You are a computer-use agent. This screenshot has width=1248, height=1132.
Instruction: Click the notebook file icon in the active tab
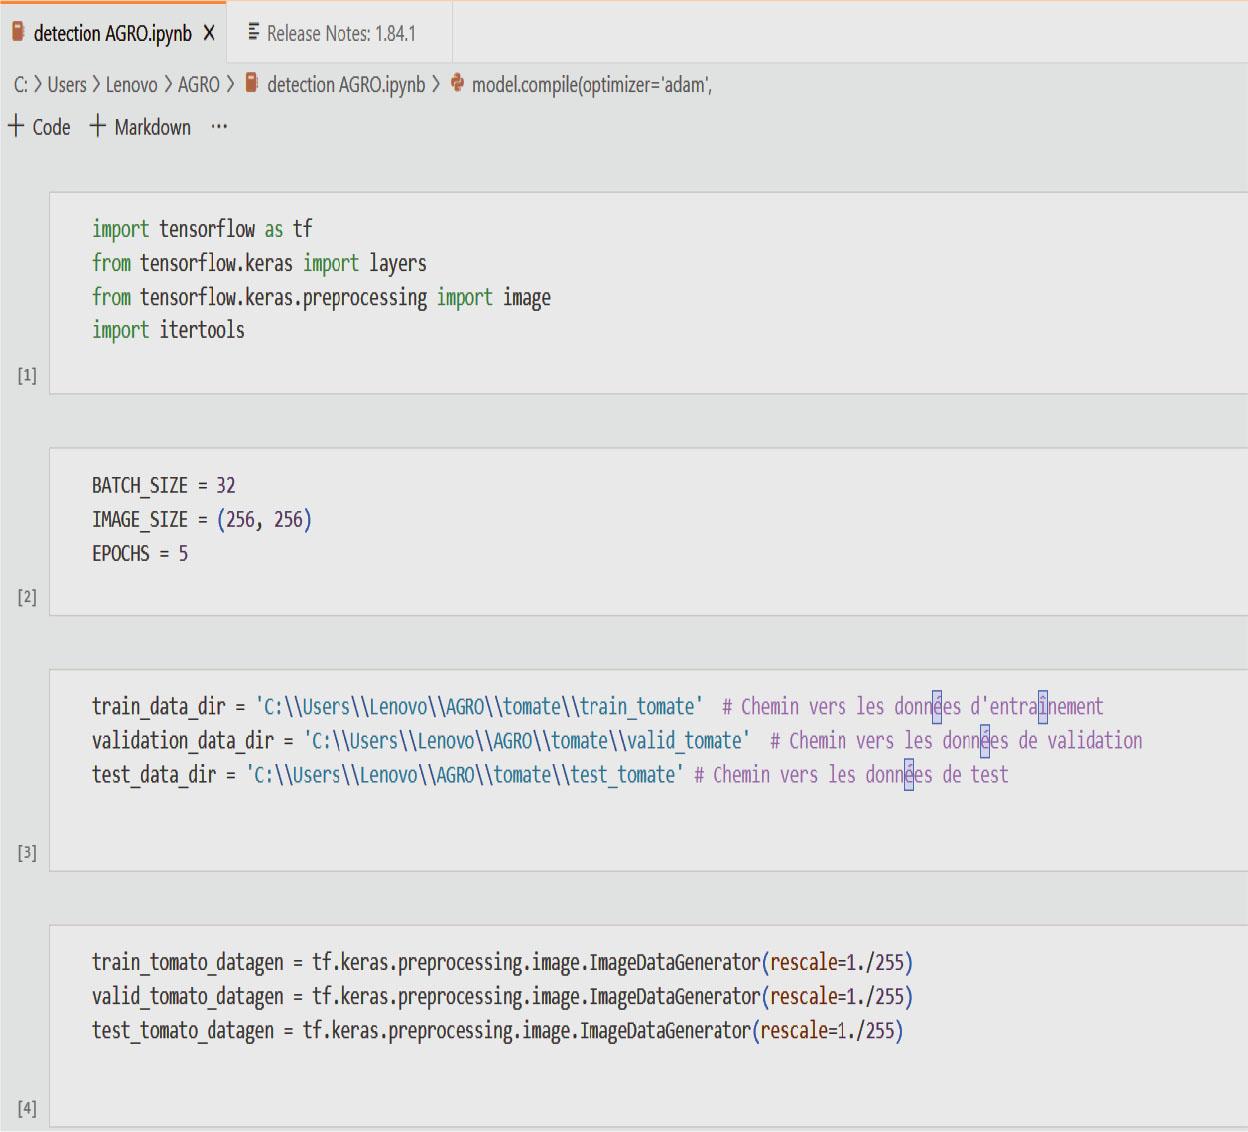click(17, 32)
